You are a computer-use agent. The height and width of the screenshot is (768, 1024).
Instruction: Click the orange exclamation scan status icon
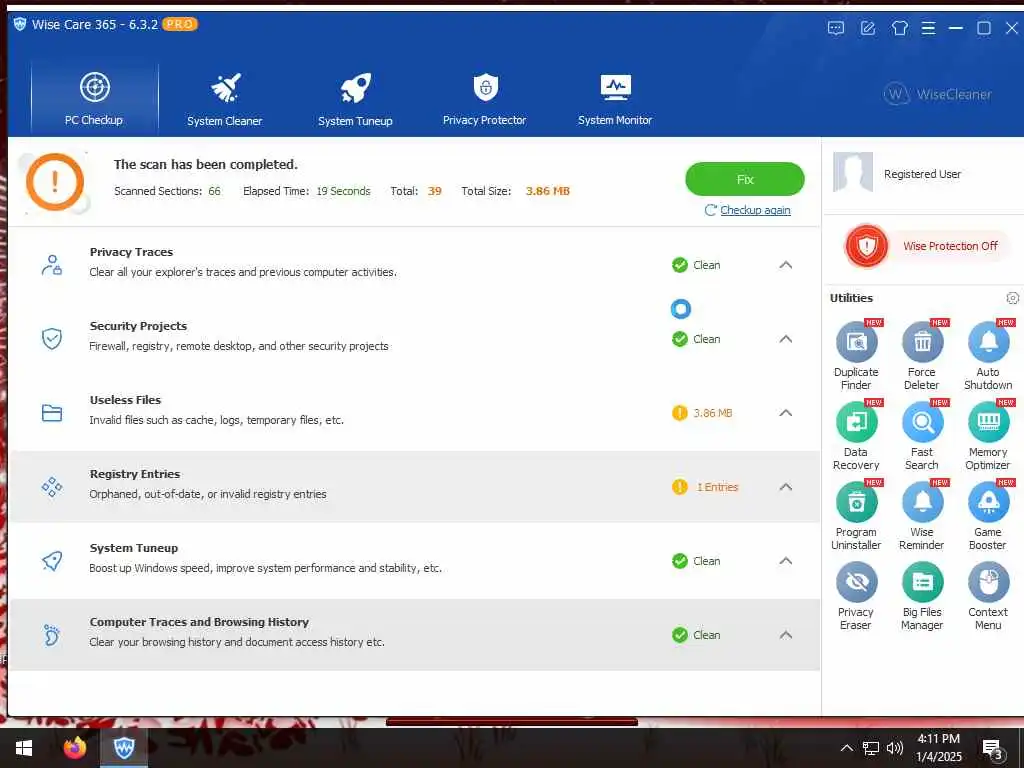[55, 182]
